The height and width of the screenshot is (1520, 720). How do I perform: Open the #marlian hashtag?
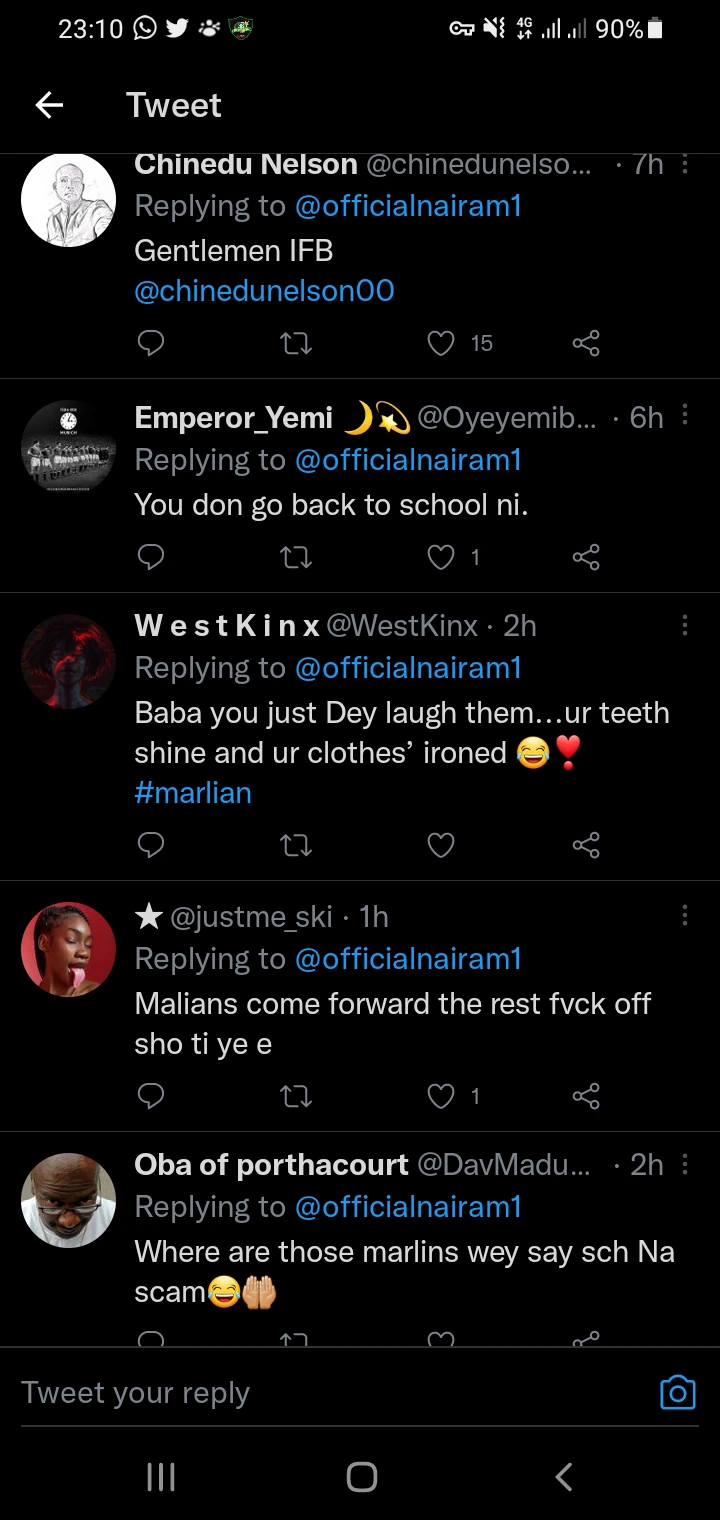193,793
